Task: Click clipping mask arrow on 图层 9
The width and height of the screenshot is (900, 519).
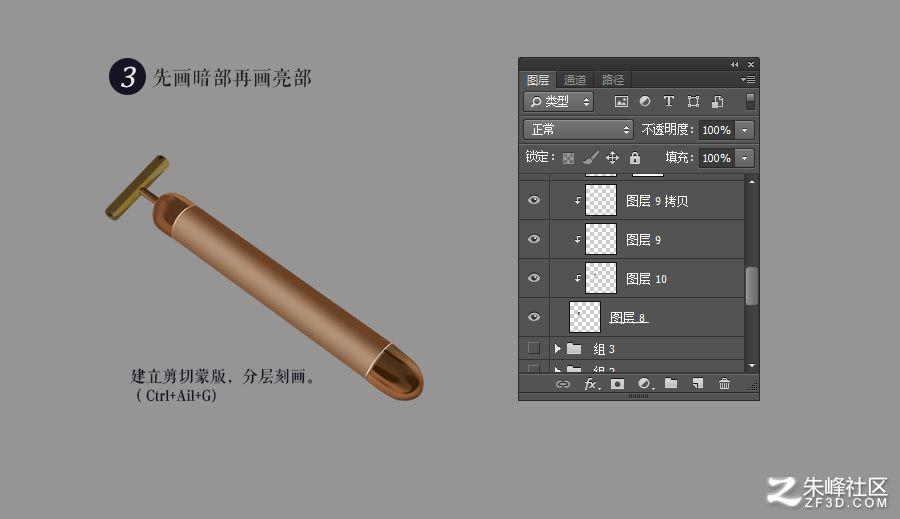Action: [577, 239]
